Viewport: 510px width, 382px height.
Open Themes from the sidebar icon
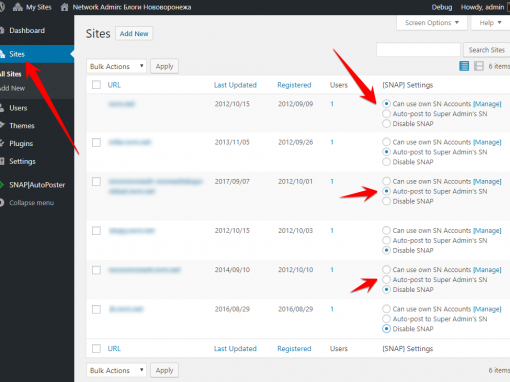tap(2, 125)
